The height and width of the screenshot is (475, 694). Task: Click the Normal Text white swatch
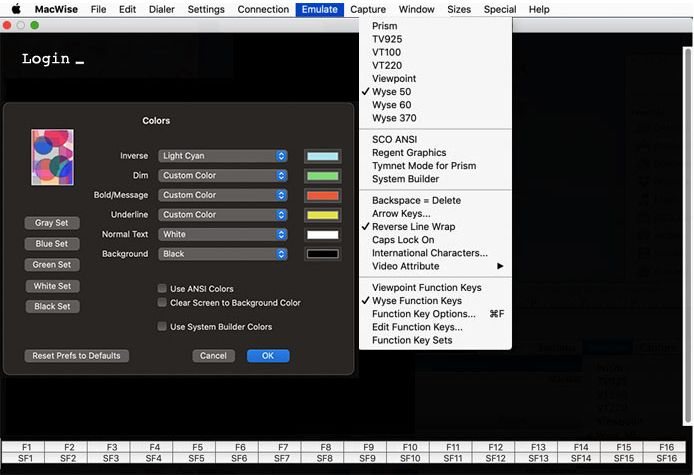pos(323,235)
